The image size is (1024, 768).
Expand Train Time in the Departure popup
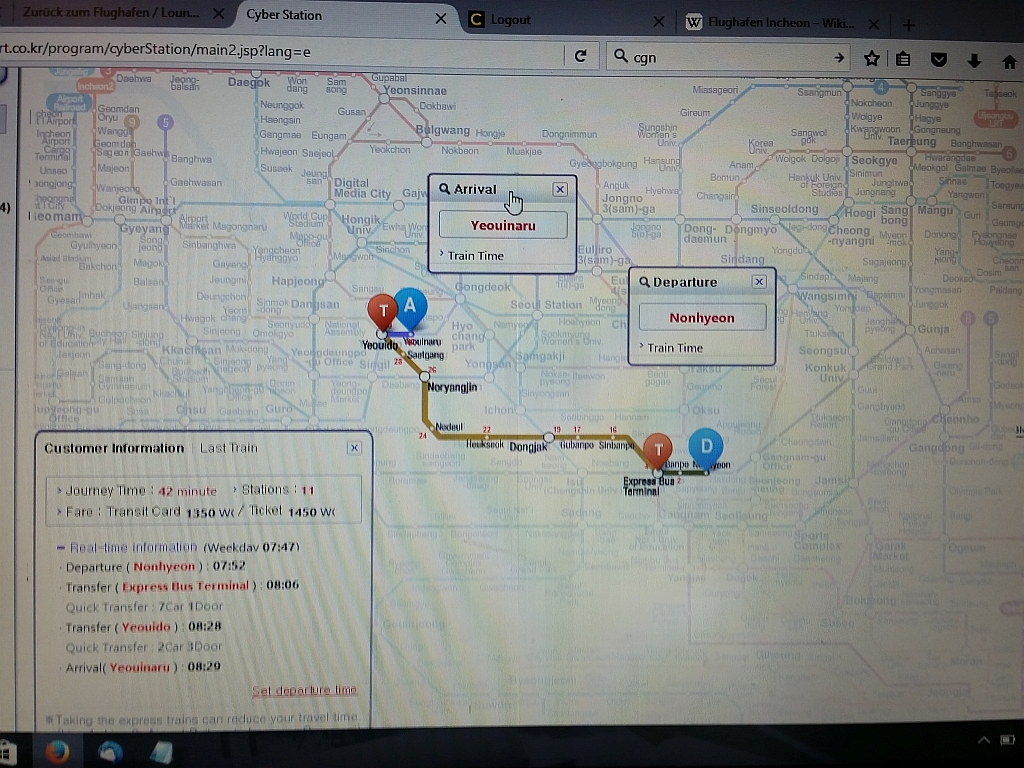click(675, 348)
